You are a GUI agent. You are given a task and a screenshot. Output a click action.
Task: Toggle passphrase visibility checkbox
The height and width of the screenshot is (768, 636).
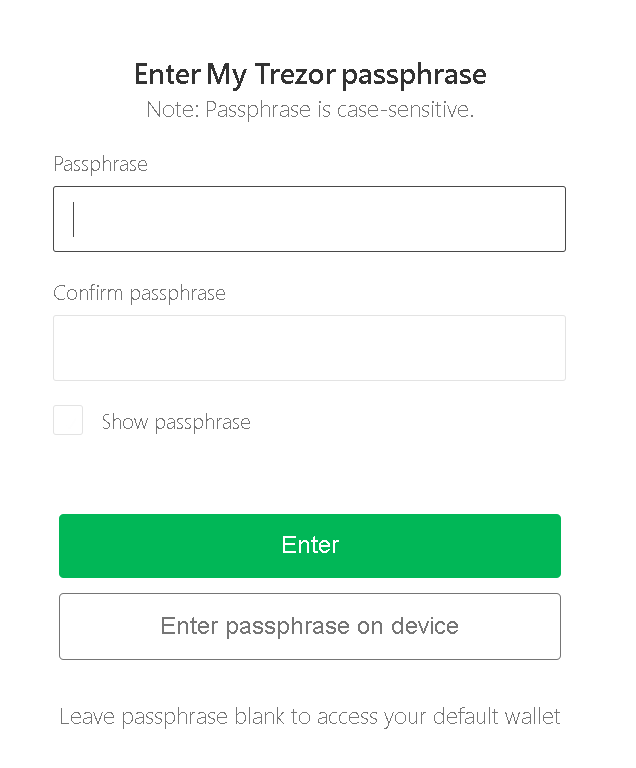pos(68,421)
